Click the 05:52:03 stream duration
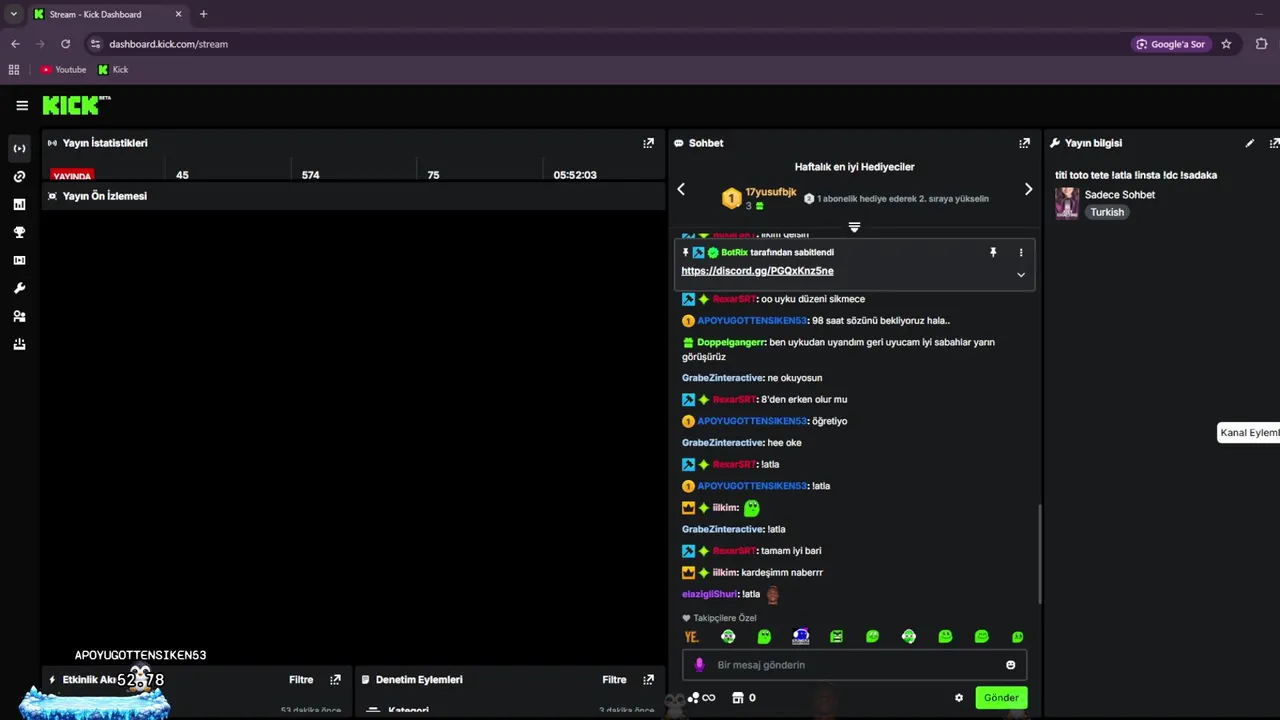 click(575, 175)
